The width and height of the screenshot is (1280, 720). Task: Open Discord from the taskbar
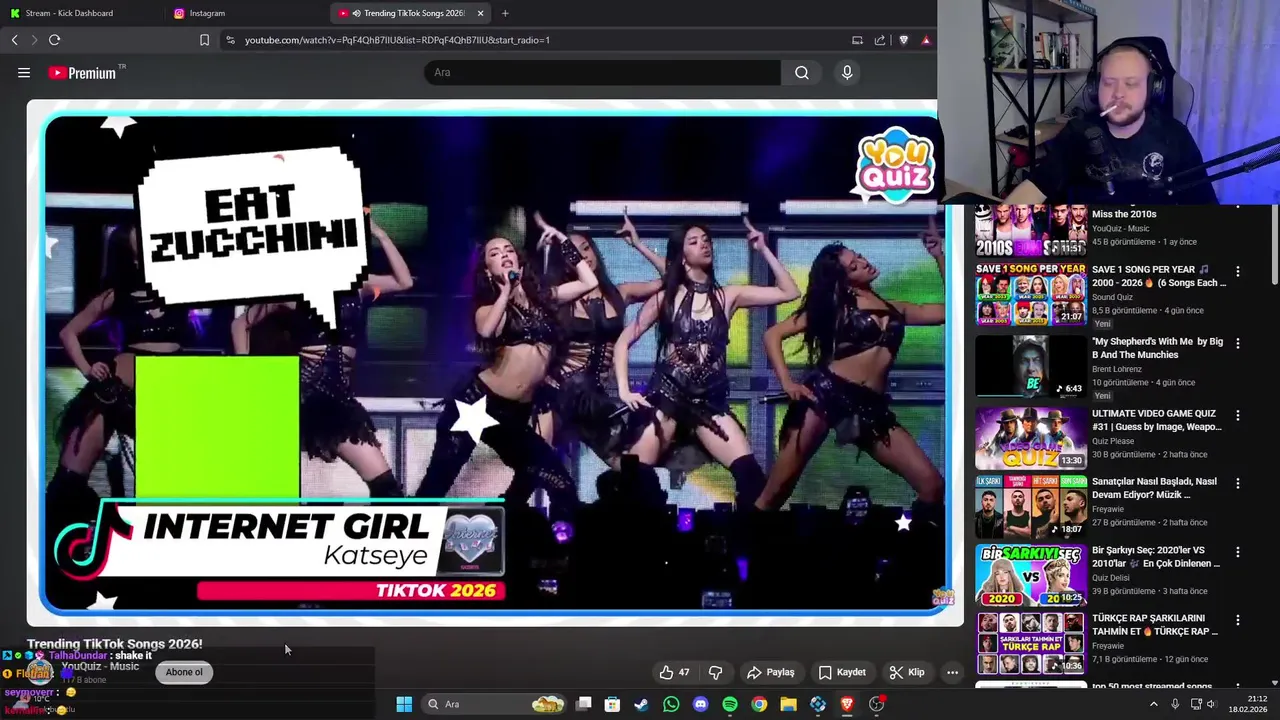pyautogui.click(x=700, y=704)
